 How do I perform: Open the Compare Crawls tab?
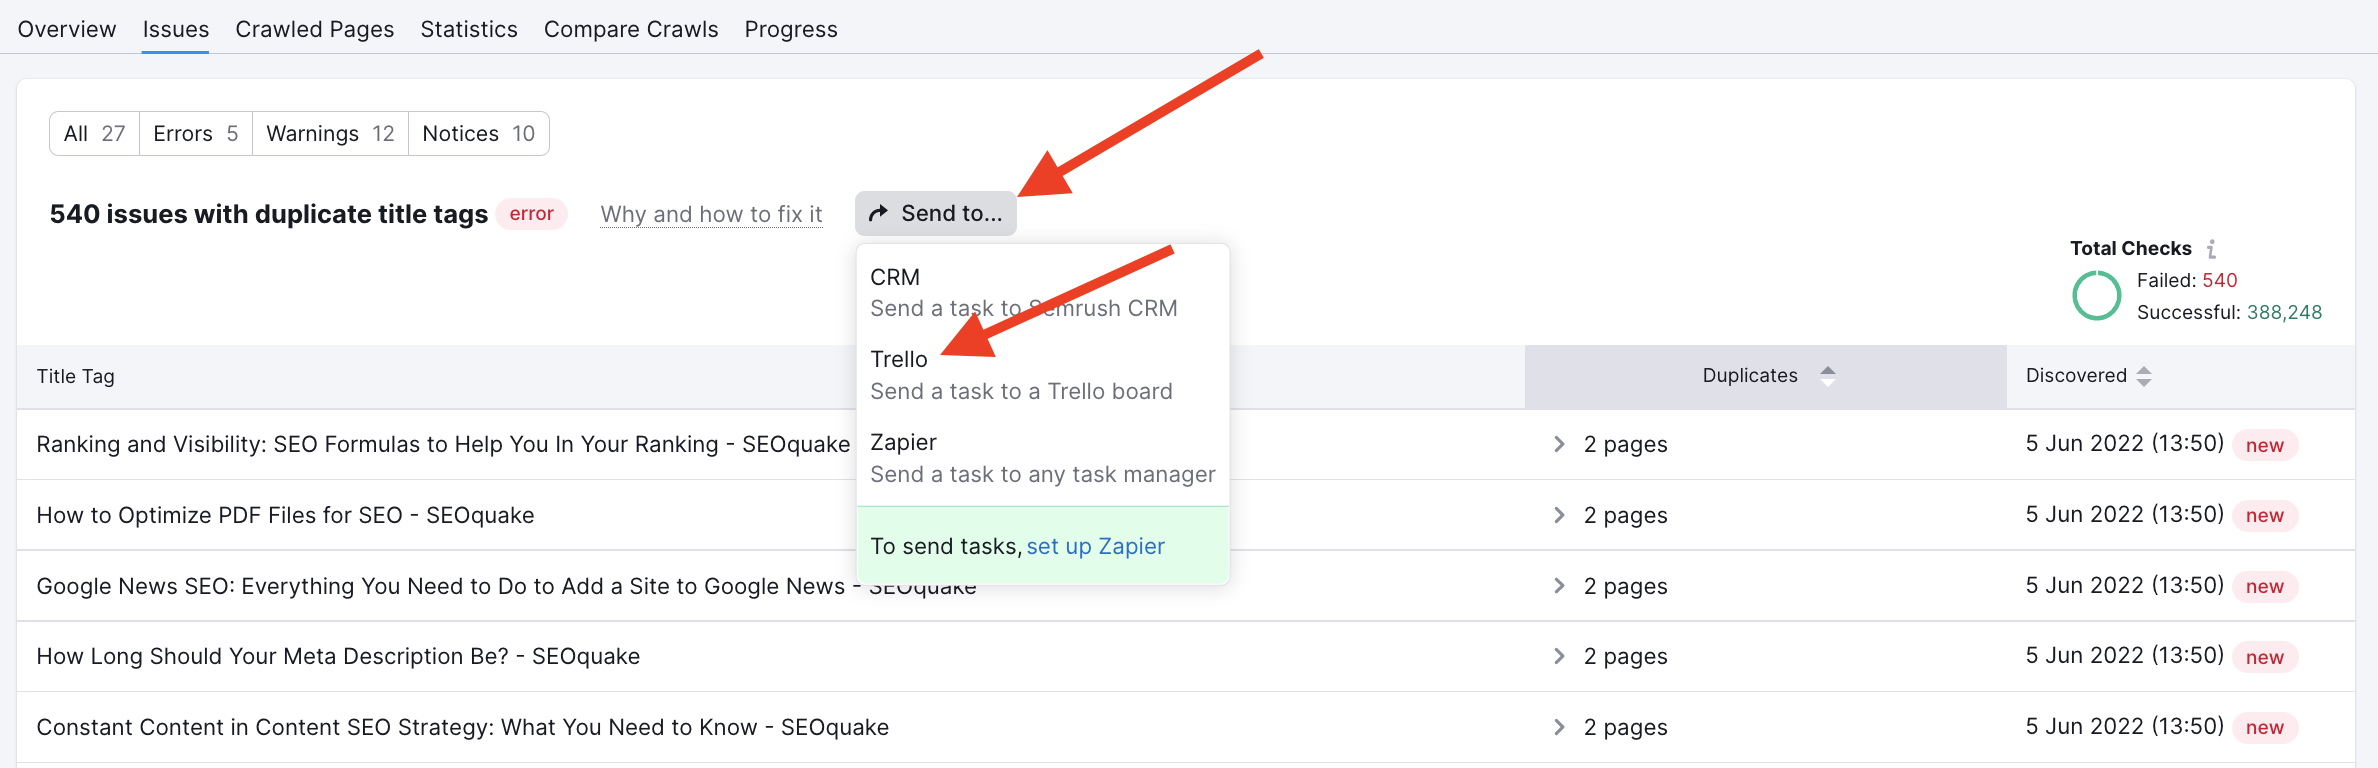tap(631, 29)
